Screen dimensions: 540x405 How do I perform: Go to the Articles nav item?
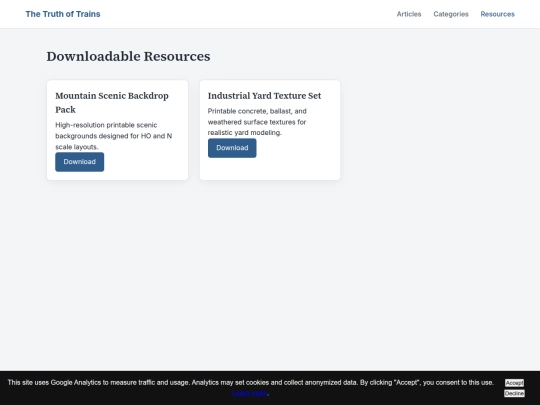click(x=409, y=14)
